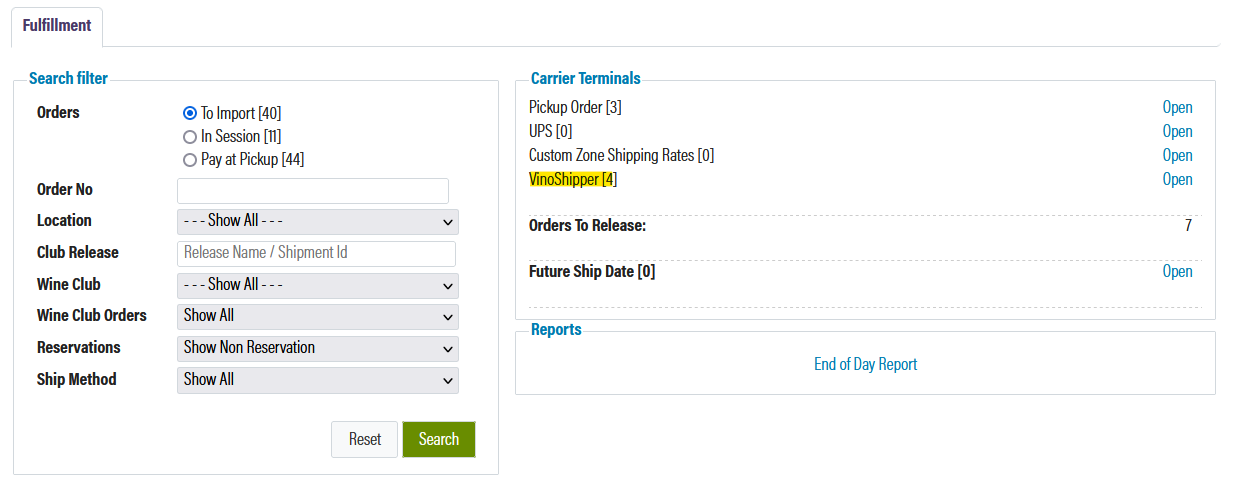The height and width of the screenshot is (483, 1239).
Task: Expand the Reservations dropdown
Action: [x=318, y=348]
